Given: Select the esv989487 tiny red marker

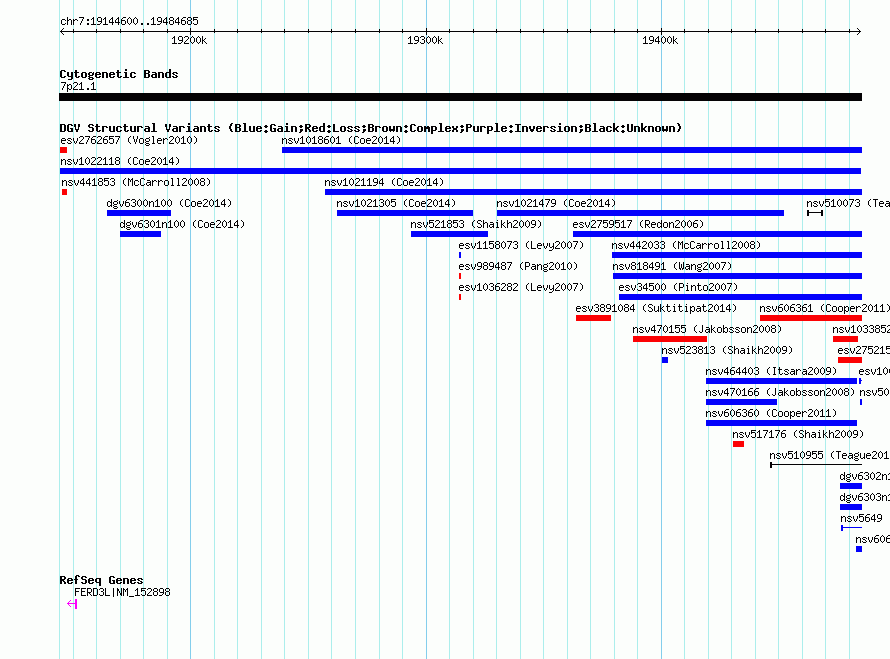Looking at the screenshot, I should coord(460,276).
